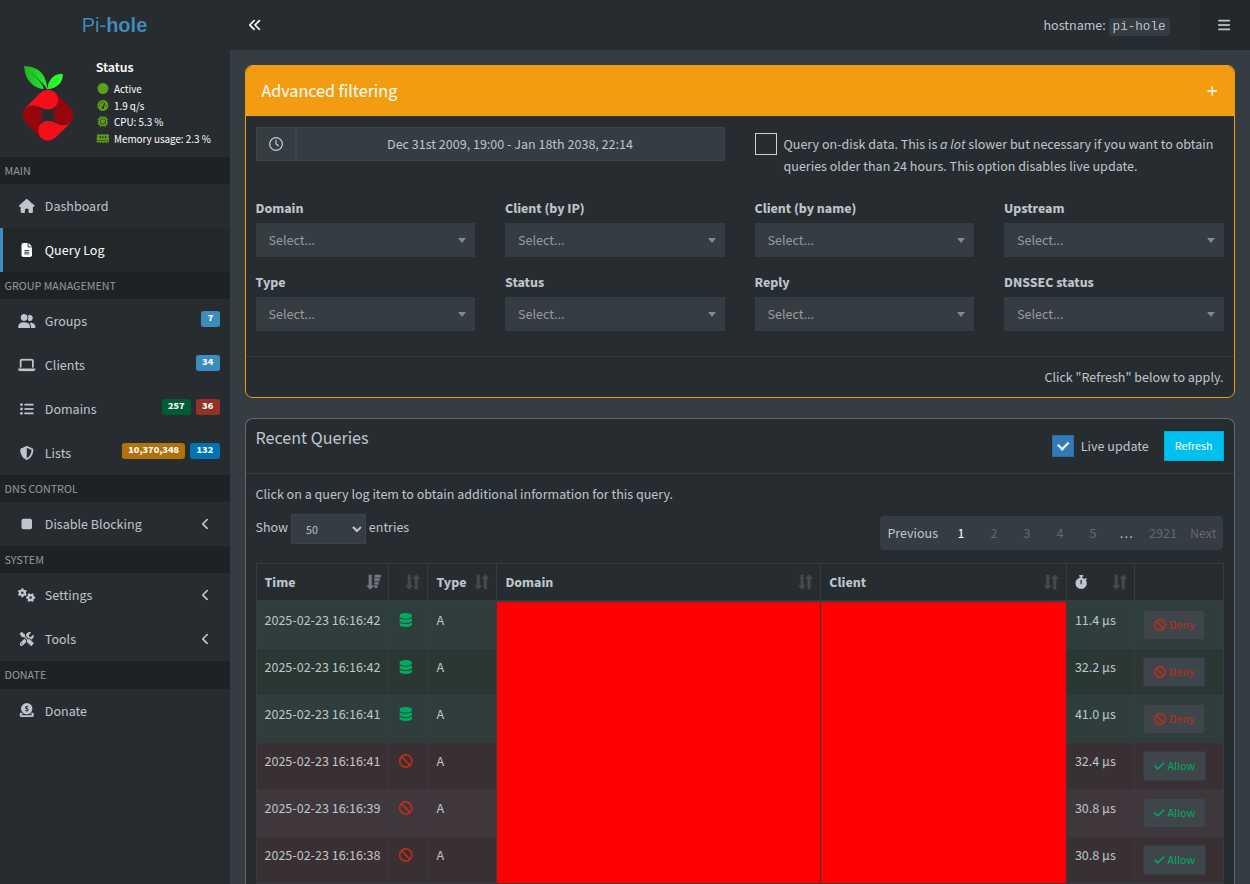Click cached status icon in 11.4 µs row
Screen dimensions: 1250x884
406,620
